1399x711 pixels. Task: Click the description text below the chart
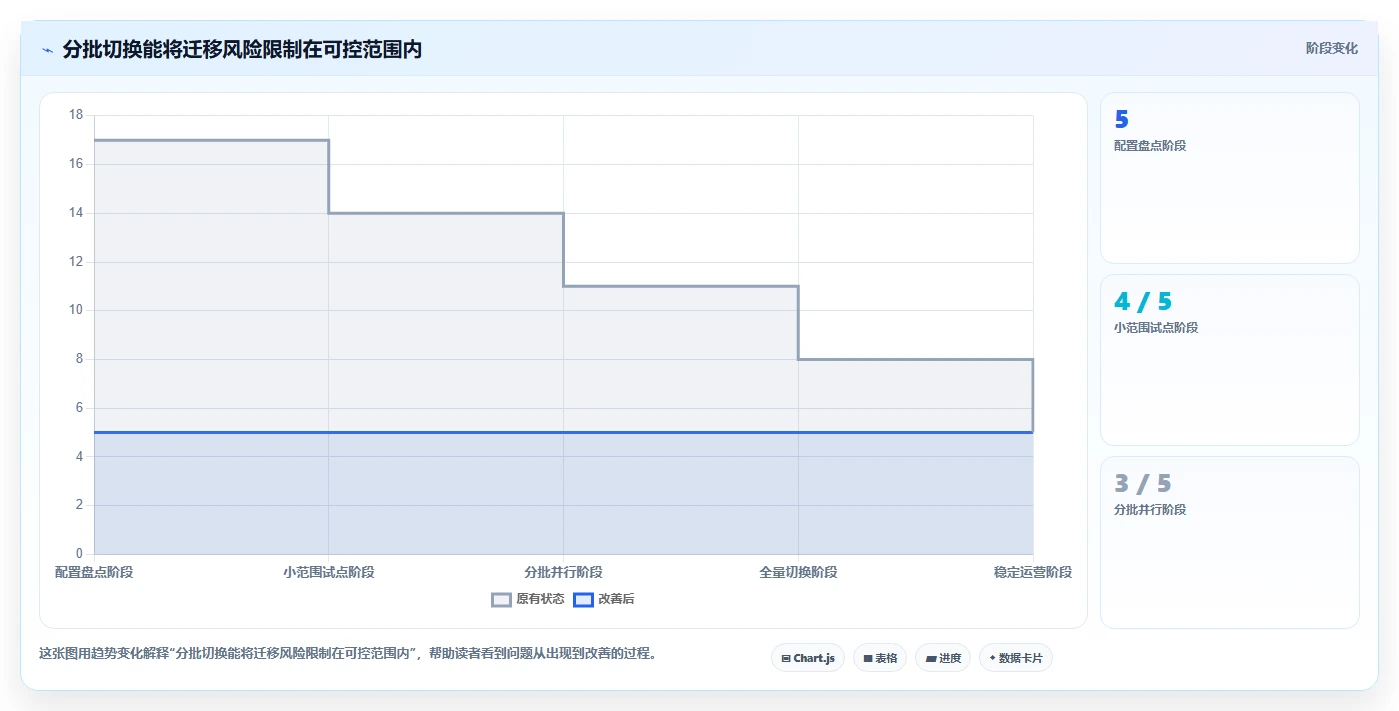click(348, 654)
